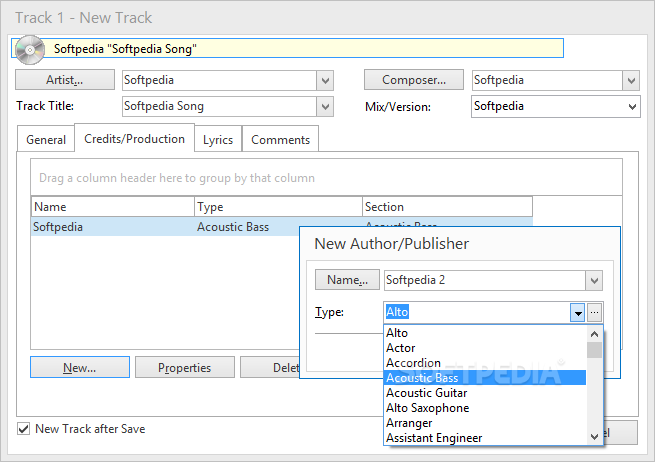Expand the Mix/Version combo box
Screen dimensions: 655x462
632,107
